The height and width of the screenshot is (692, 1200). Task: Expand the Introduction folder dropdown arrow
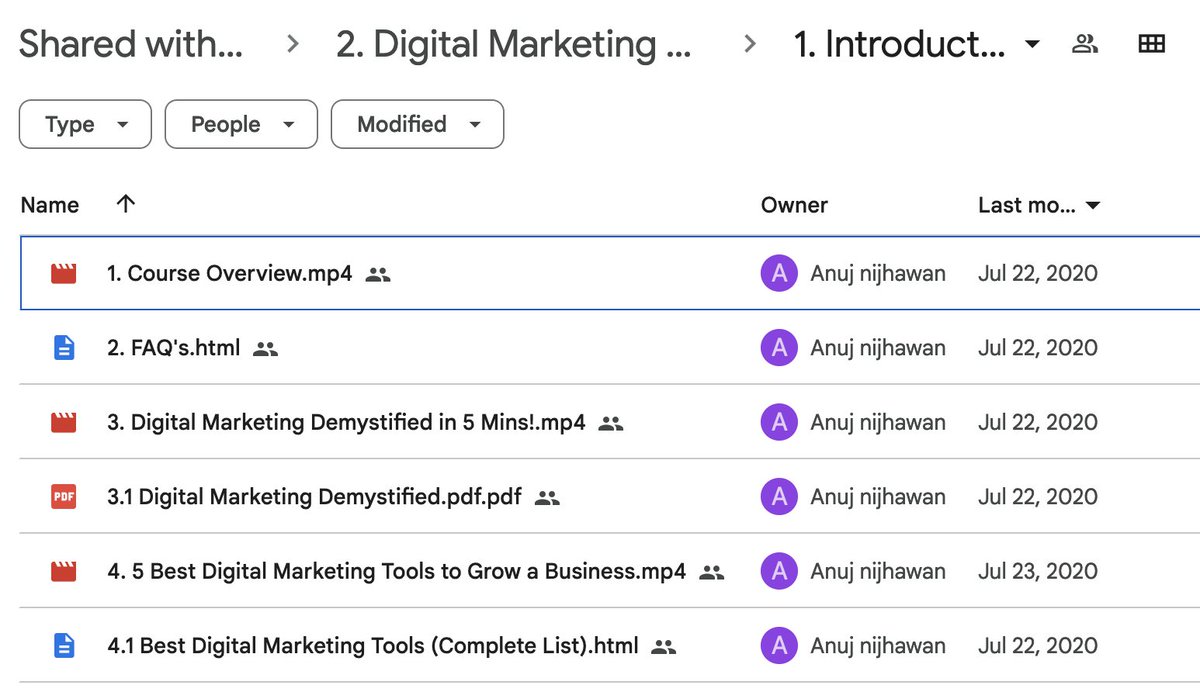coord(1033,45)
